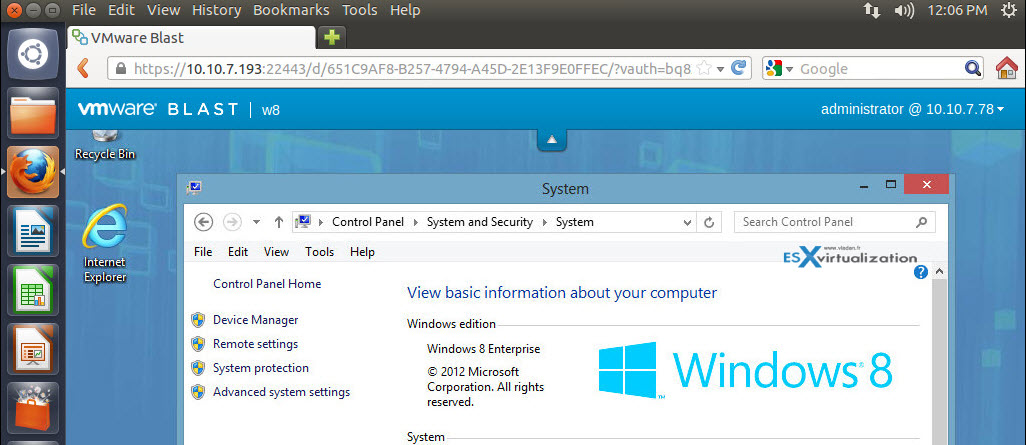This screenshot has height=445, width=1026.
Task: Open Firefox History menu
Action: pos(217,10)
